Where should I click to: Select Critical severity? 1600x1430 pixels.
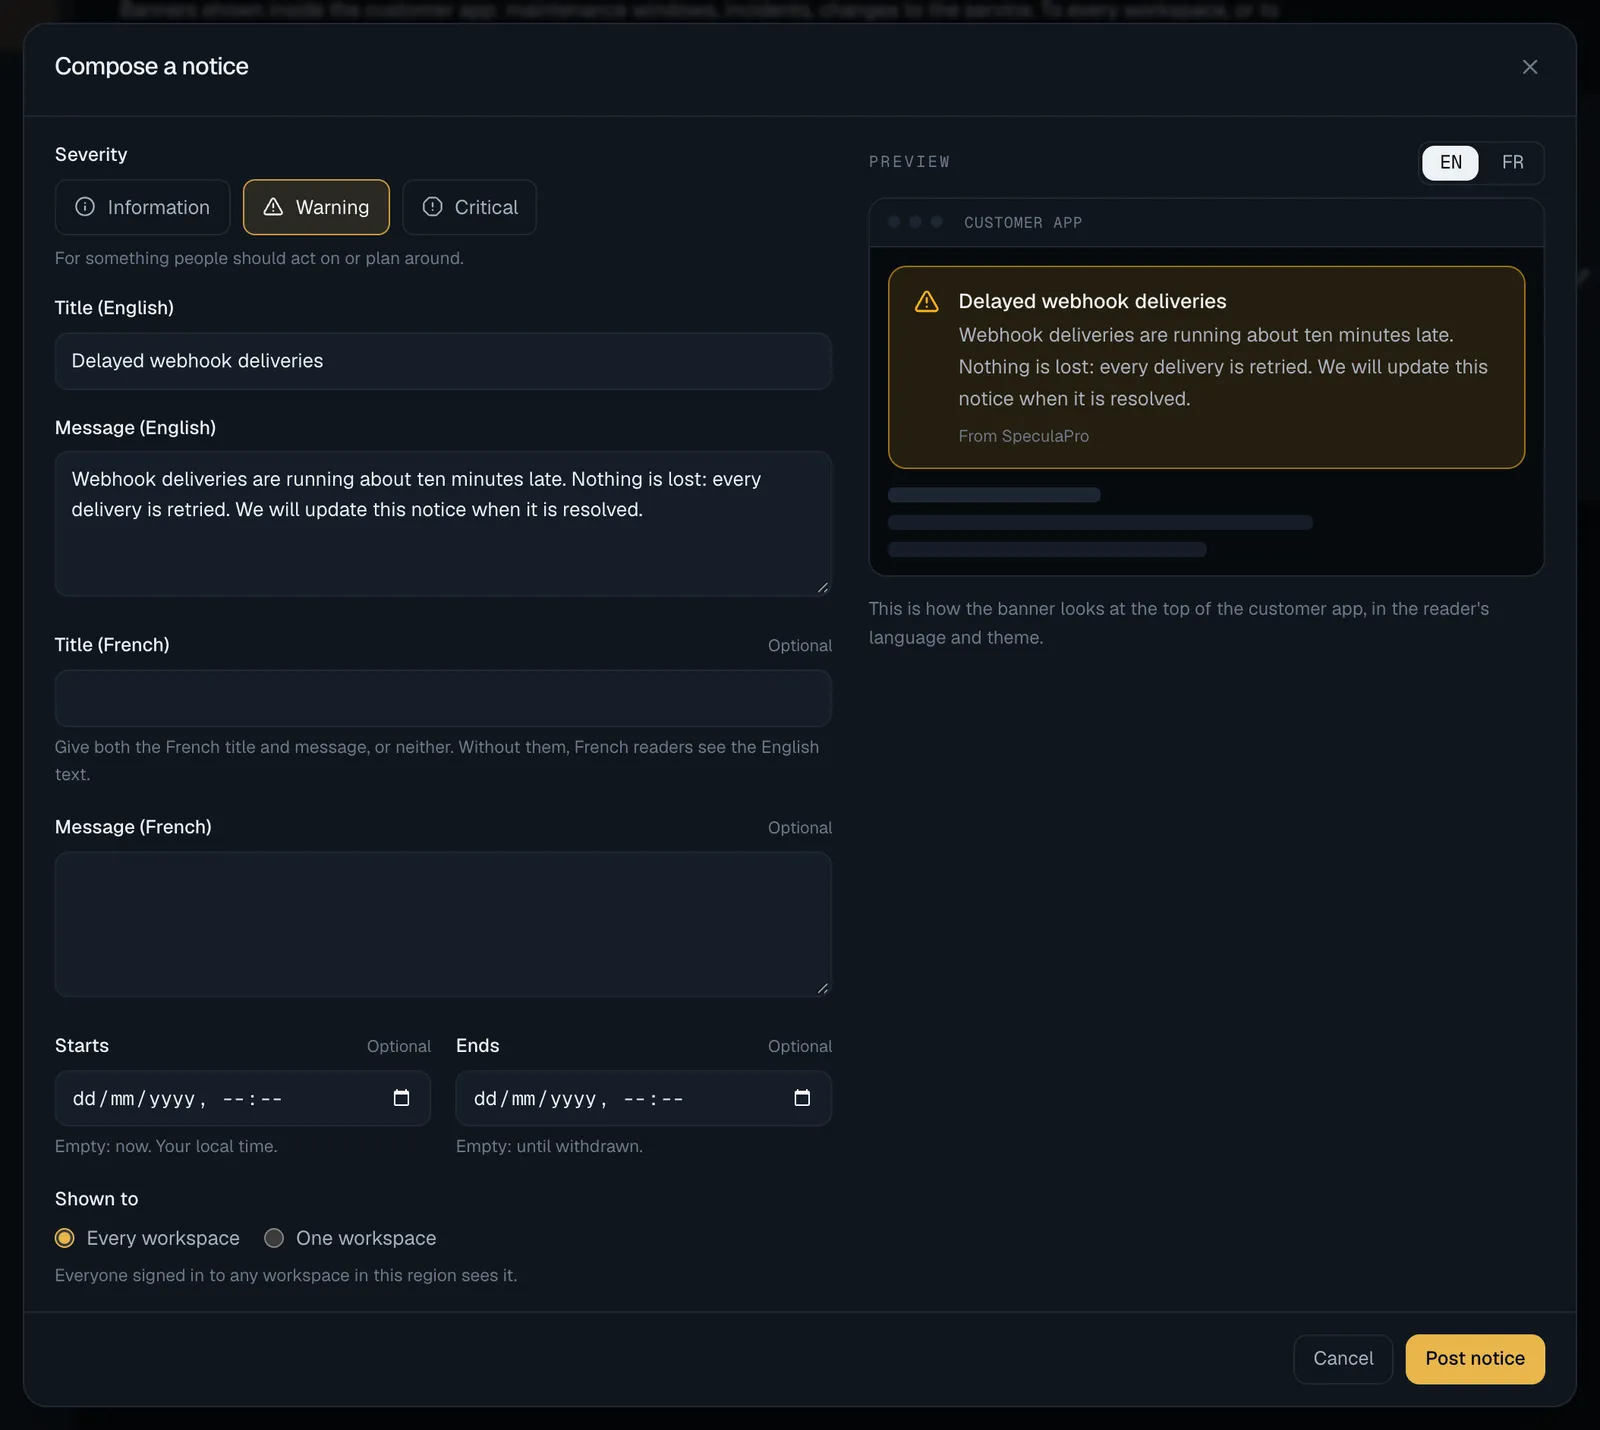(x=469, y=207)
